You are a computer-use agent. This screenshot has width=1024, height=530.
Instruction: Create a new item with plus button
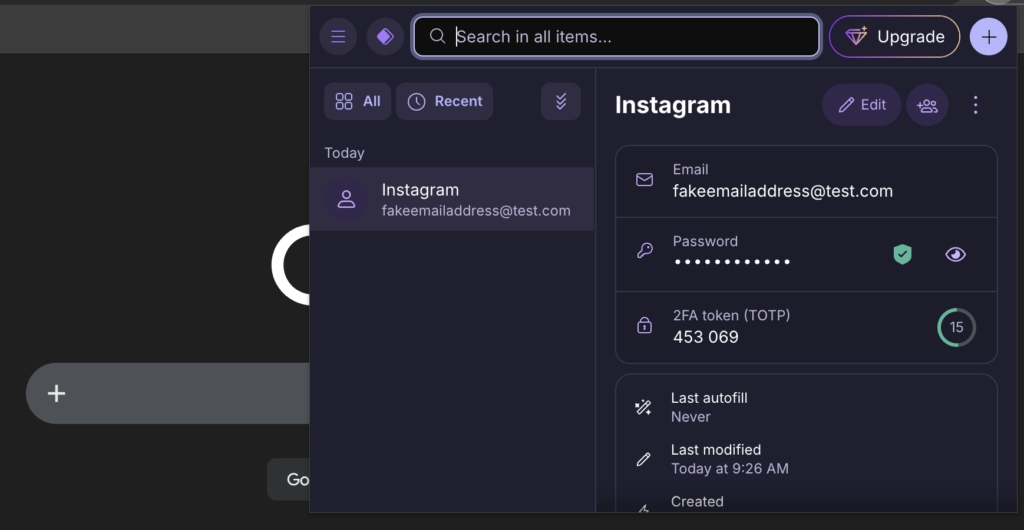pos(989,37)
